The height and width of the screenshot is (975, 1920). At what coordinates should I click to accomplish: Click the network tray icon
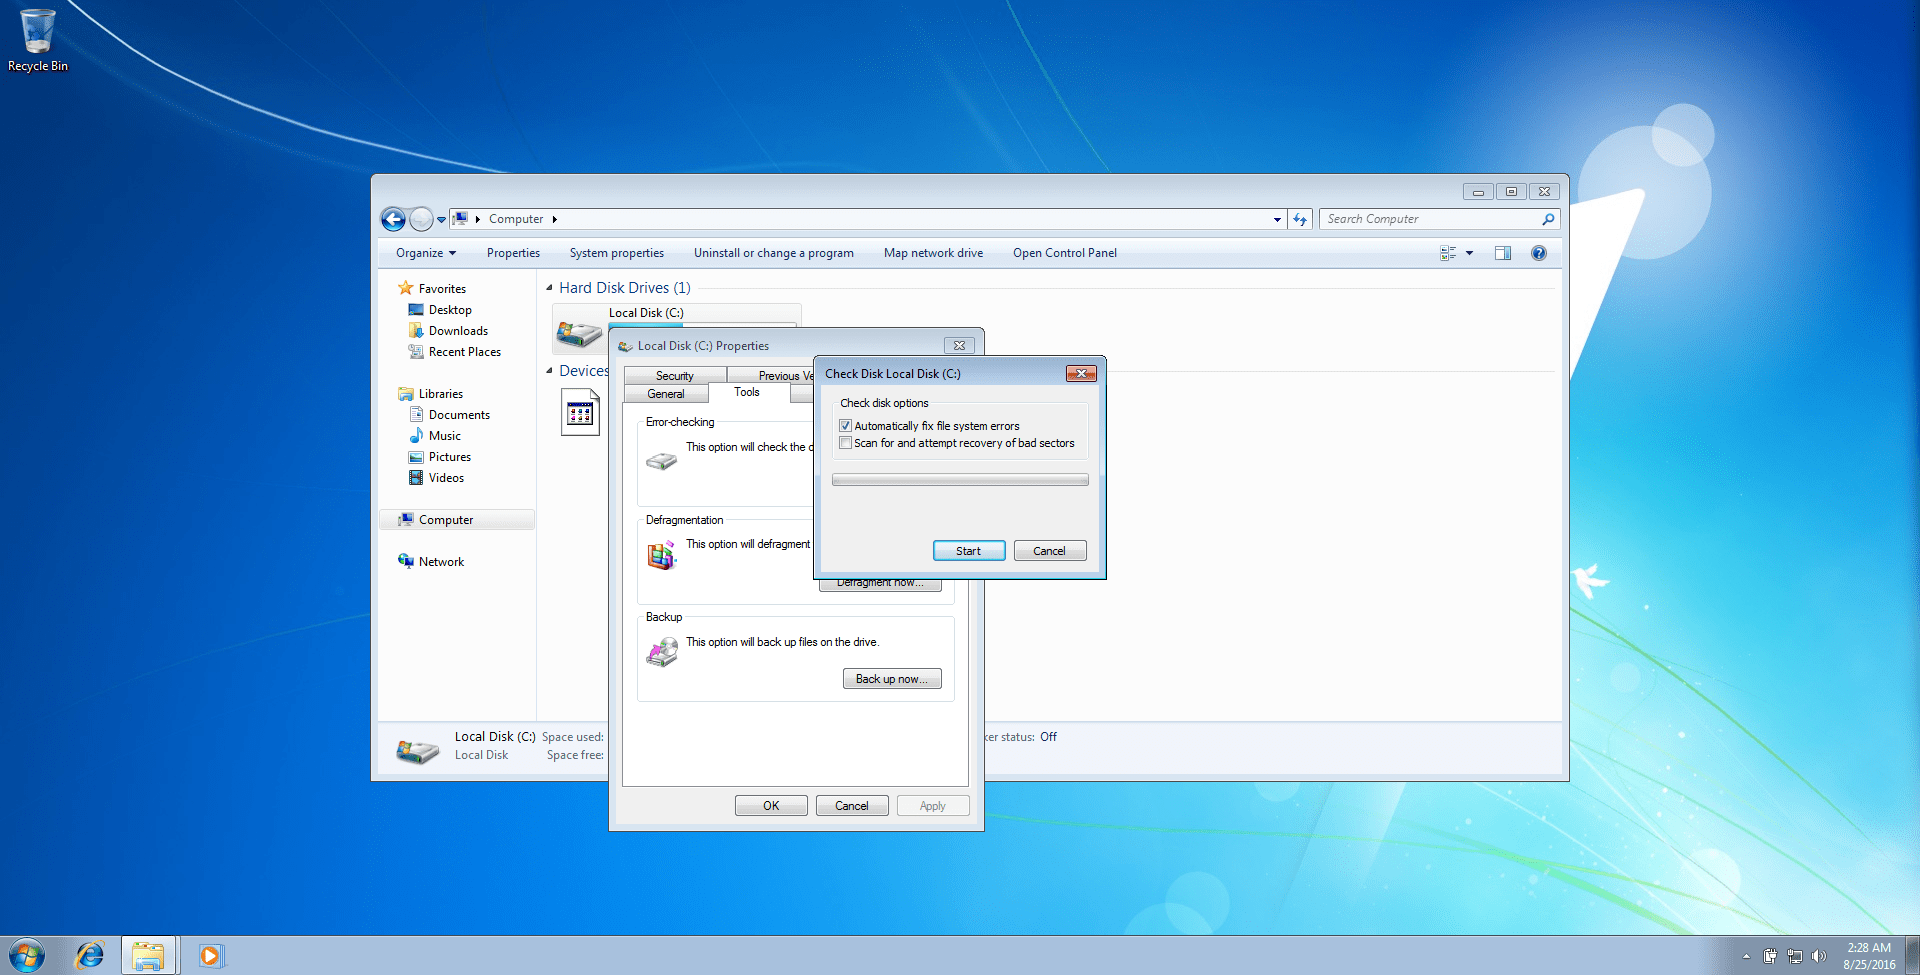(1795, 956)
